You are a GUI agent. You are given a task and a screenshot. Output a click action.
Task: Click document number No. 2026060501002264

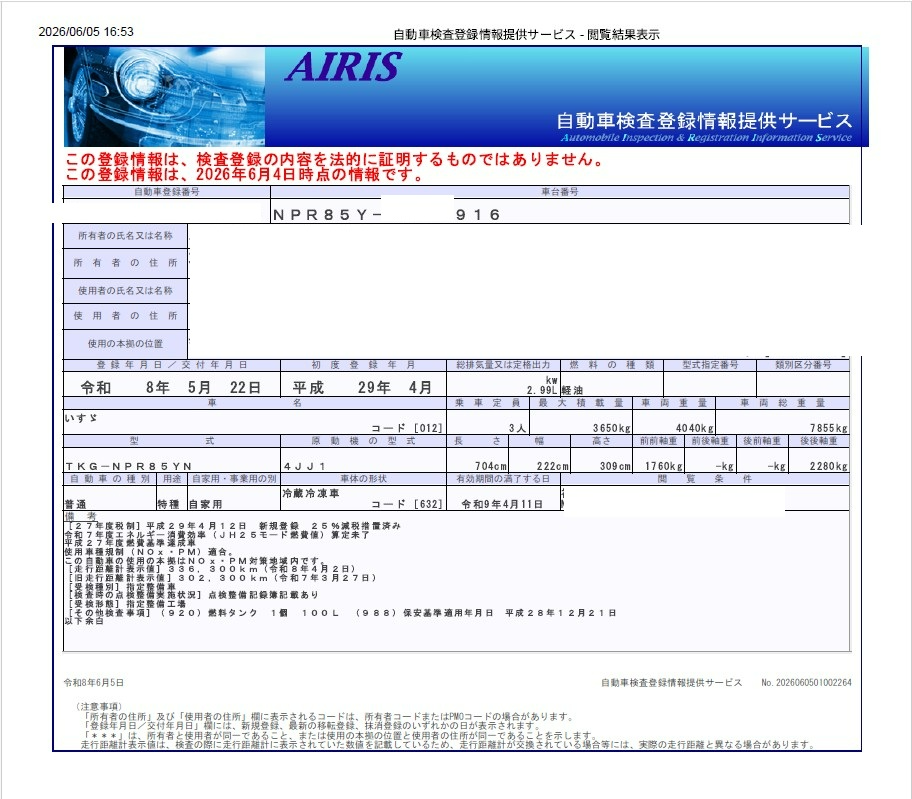click(x=806, y=682)
